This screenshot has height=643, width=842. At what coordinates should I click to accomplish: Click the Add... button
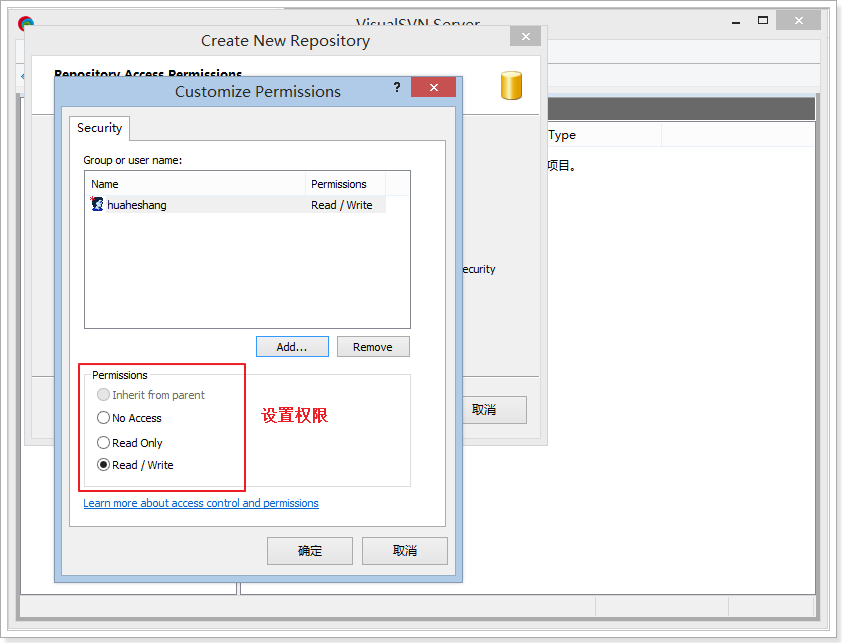pos(292,347)
